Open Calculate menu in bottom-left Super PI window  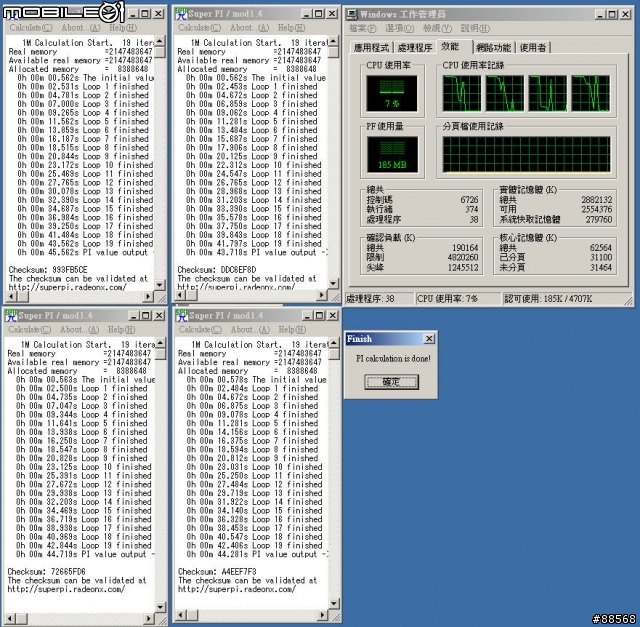tap(29, 329)
